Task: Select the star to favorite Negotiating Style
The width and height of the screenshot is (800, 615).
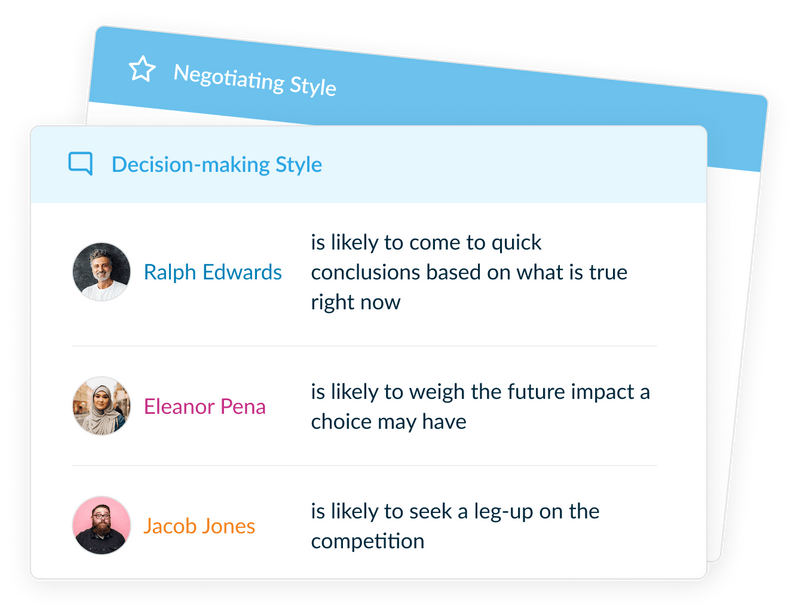Action: click(141, 68)
